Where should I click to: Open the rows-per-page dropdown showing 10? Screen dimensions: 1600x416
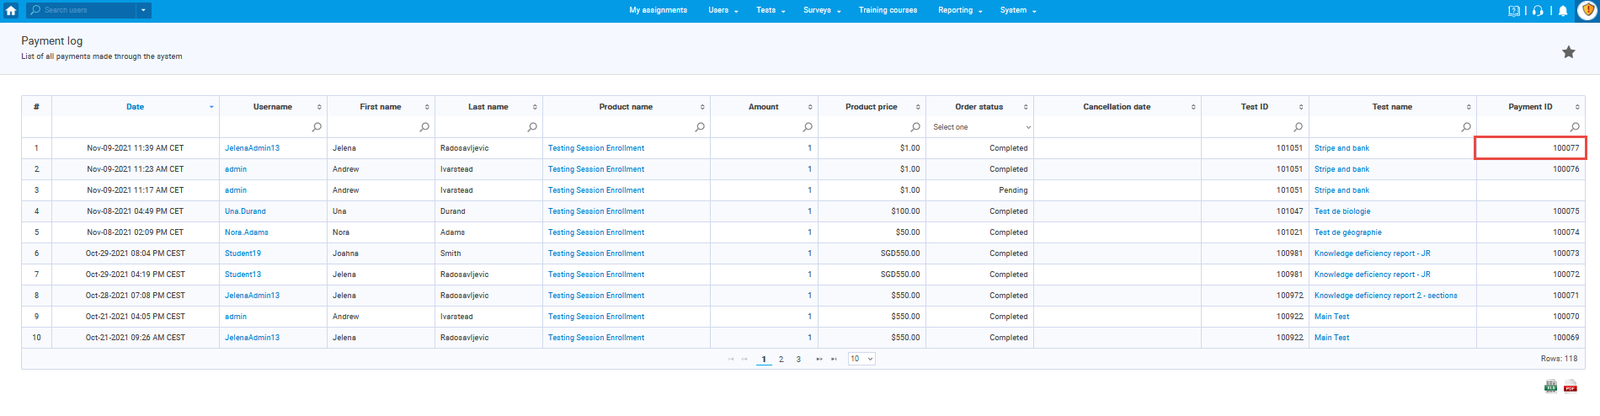point(861,359)
